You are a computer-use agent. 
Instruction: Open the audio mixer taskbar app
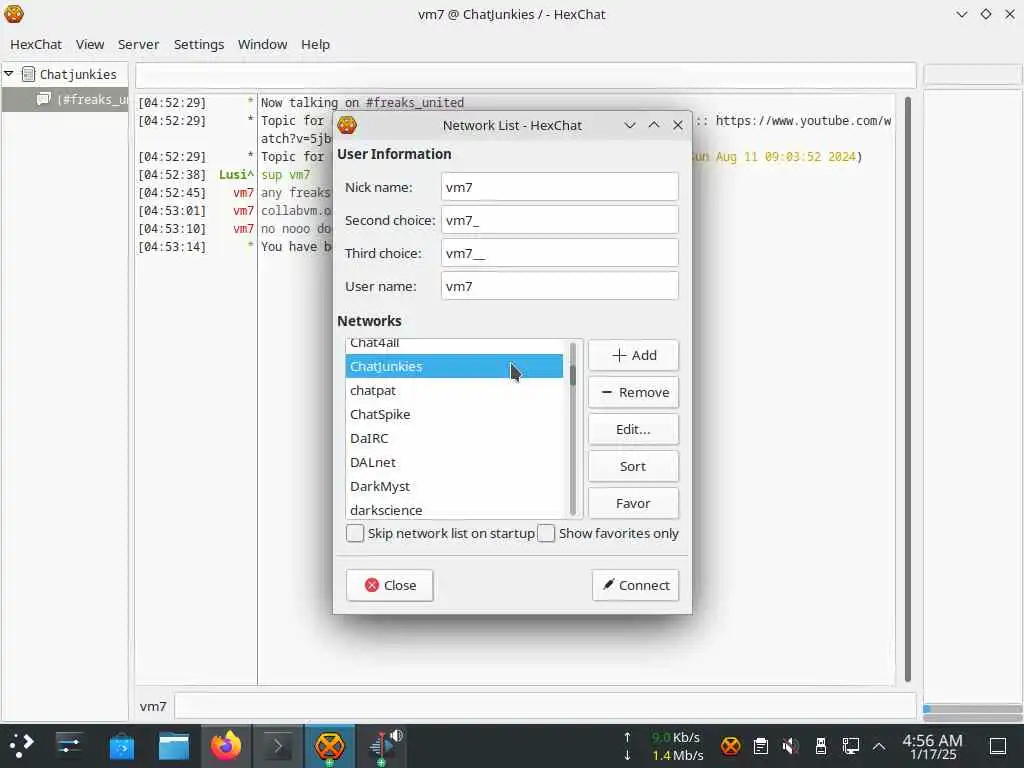pyautogui.click(x=384, y=745)
